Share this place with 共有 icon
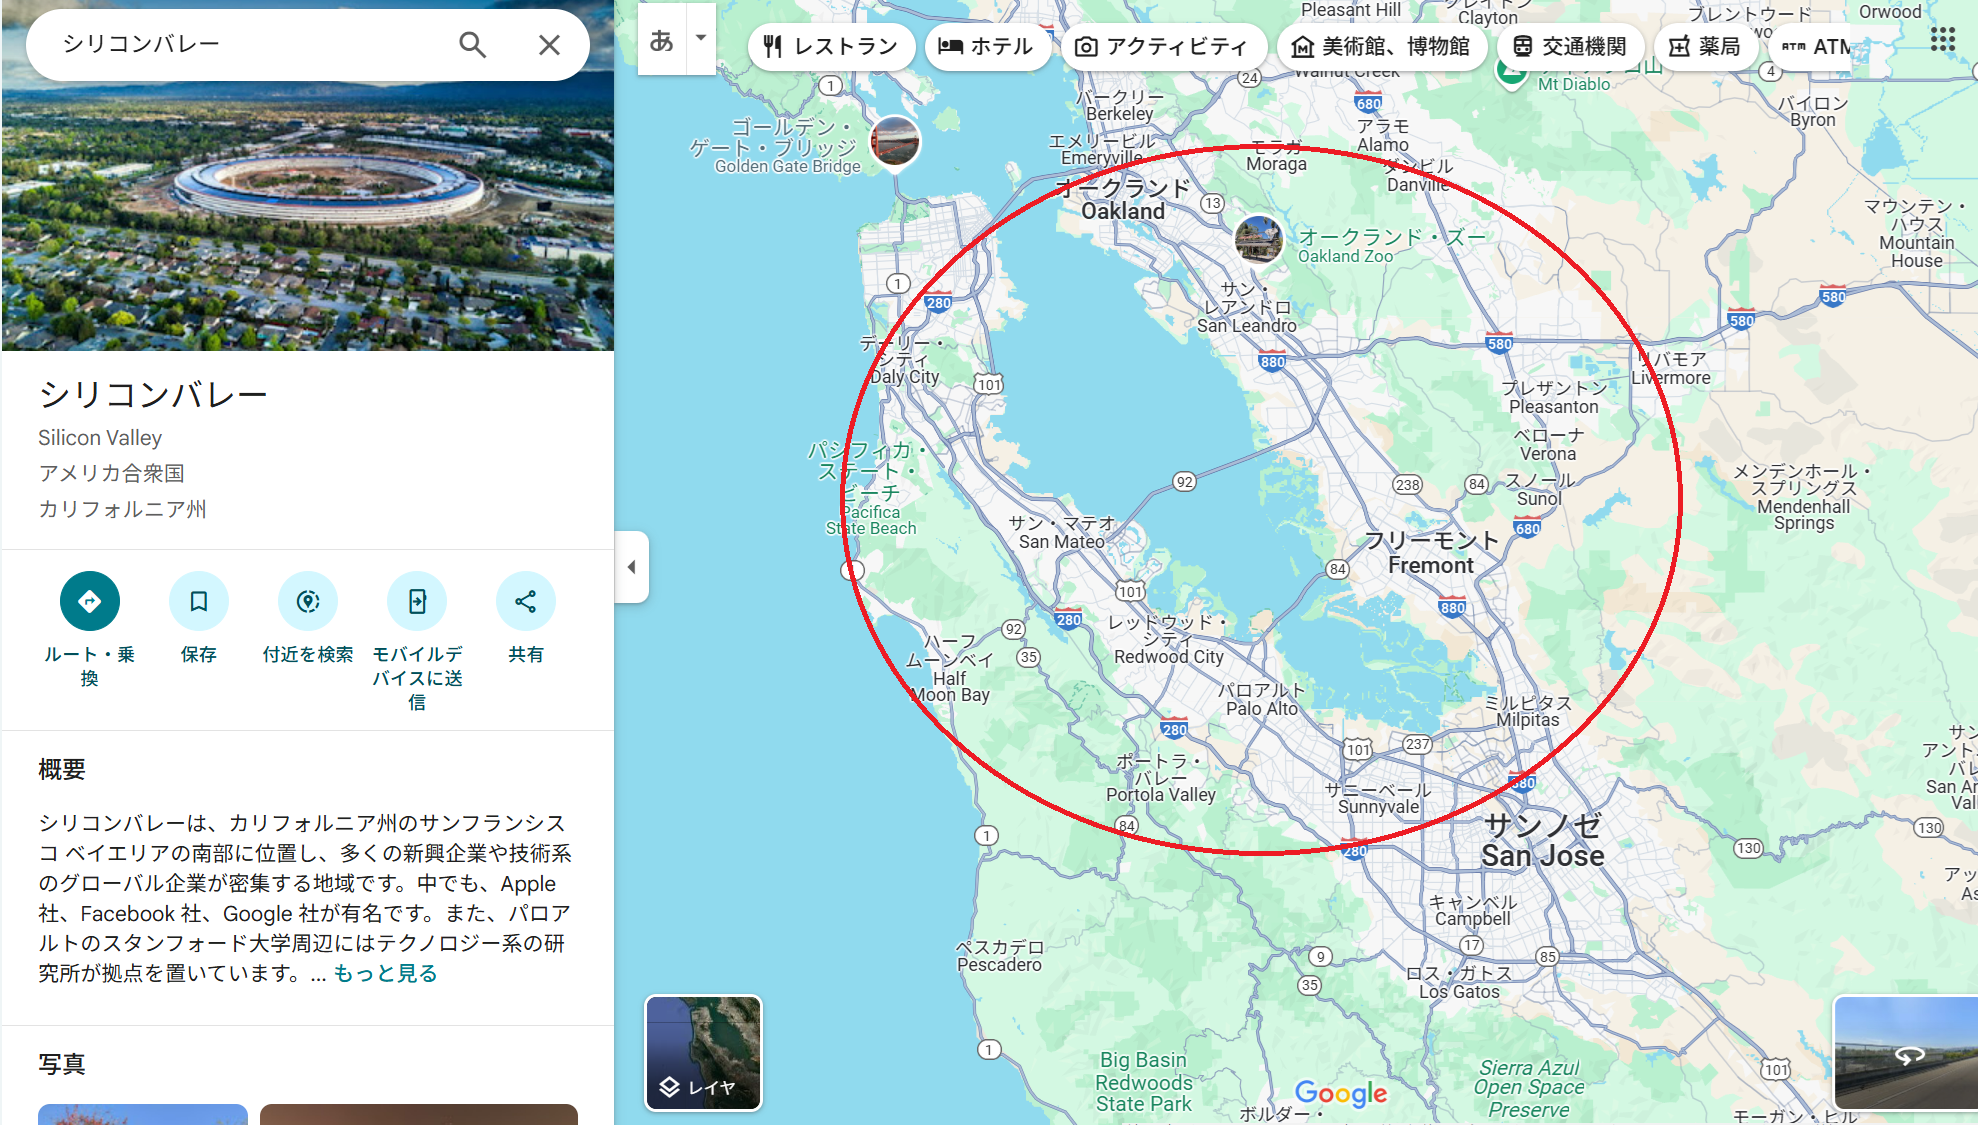Viewport: 1978px width, 1125px height. (x=526, y=601)
